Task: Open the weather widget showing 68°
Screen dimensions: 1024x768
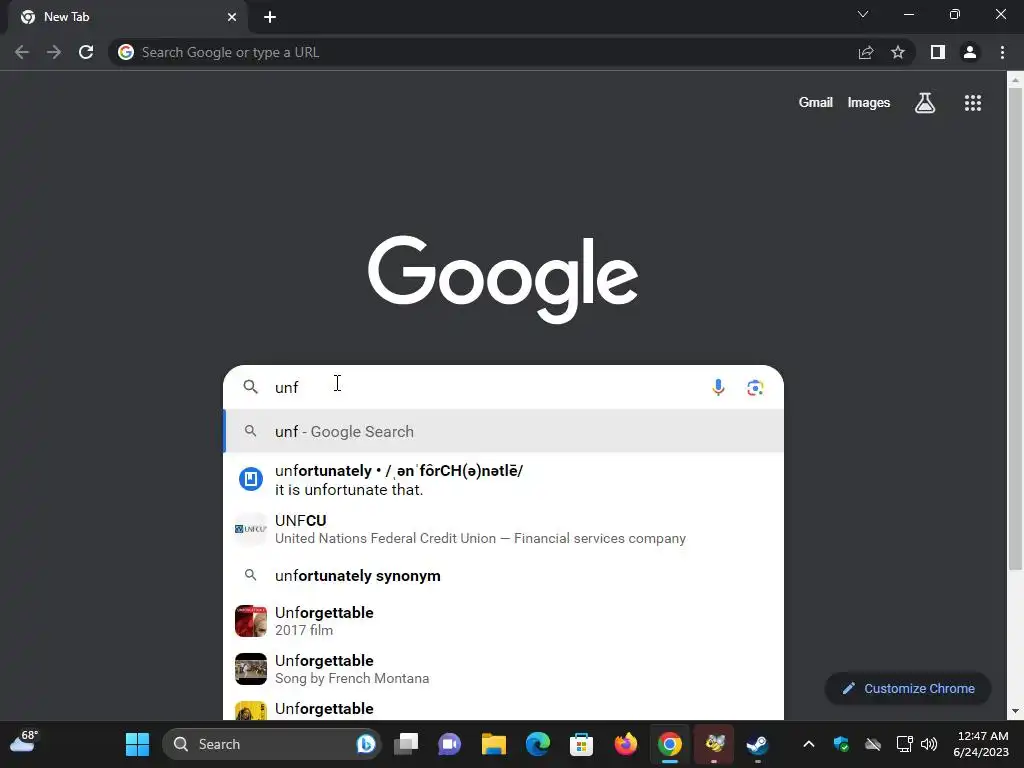Action: click(x=25, y=742)
